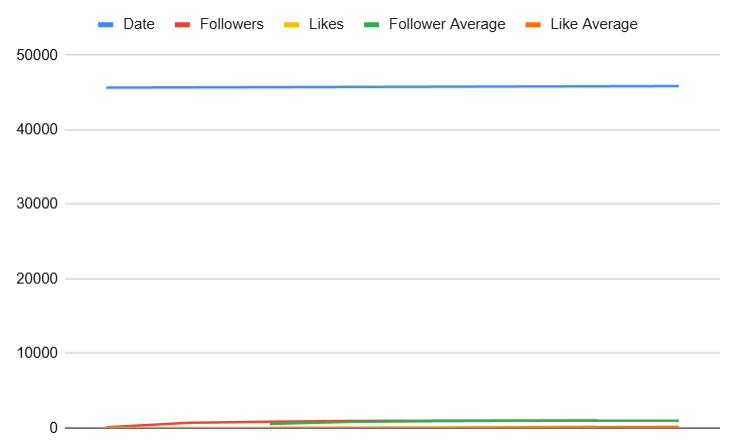Click the orange Like Average swatch
Image resolution: width=734 pixels, height=448 pixels.
tap(533, 24)
